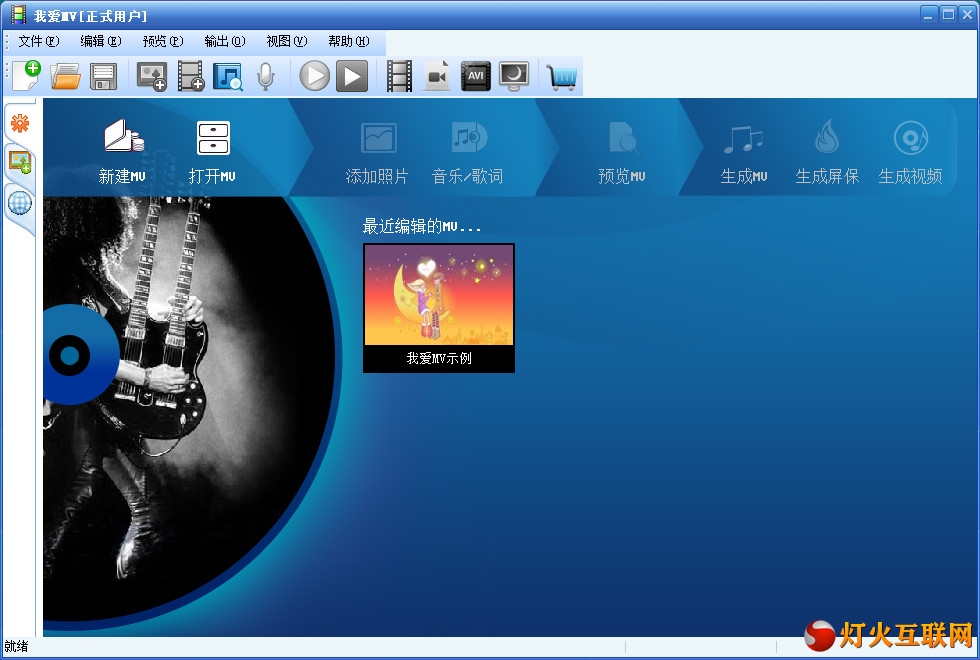
Task: Save using the floppy disk icon
Action: 103,76
